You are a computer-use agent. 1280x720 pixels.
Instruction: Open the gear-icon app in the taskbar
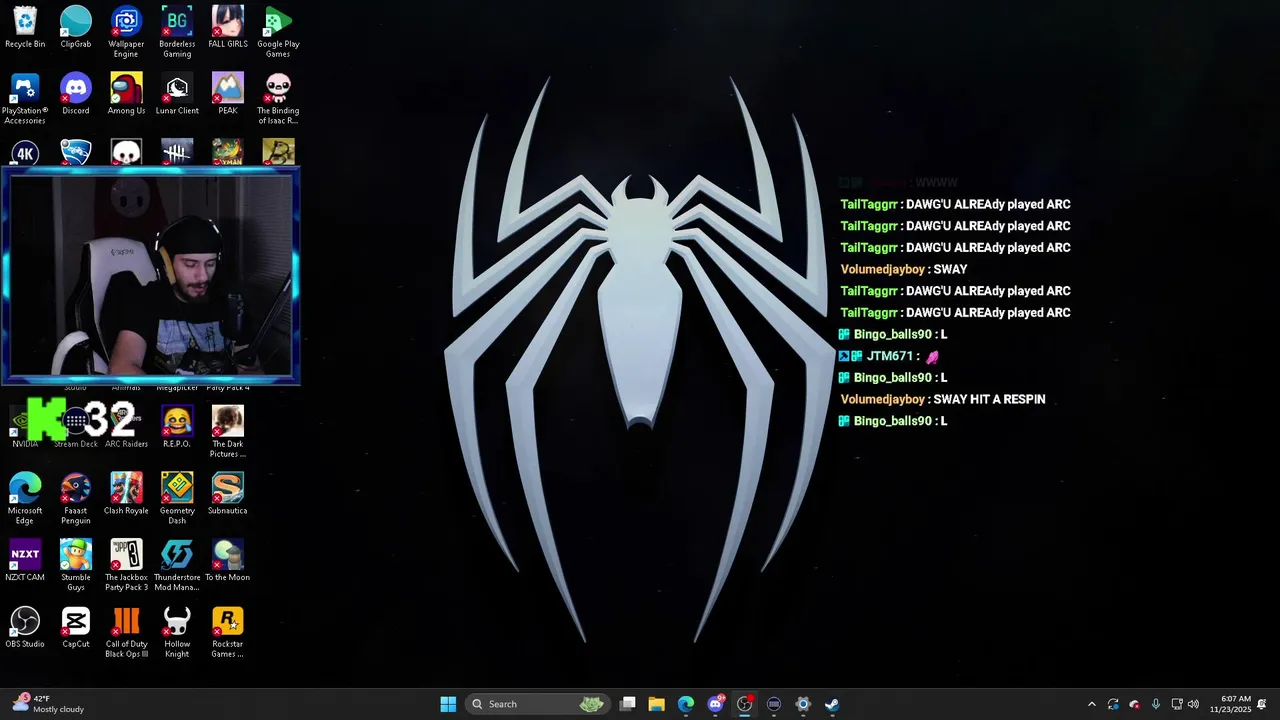click(x=803, y=704)
